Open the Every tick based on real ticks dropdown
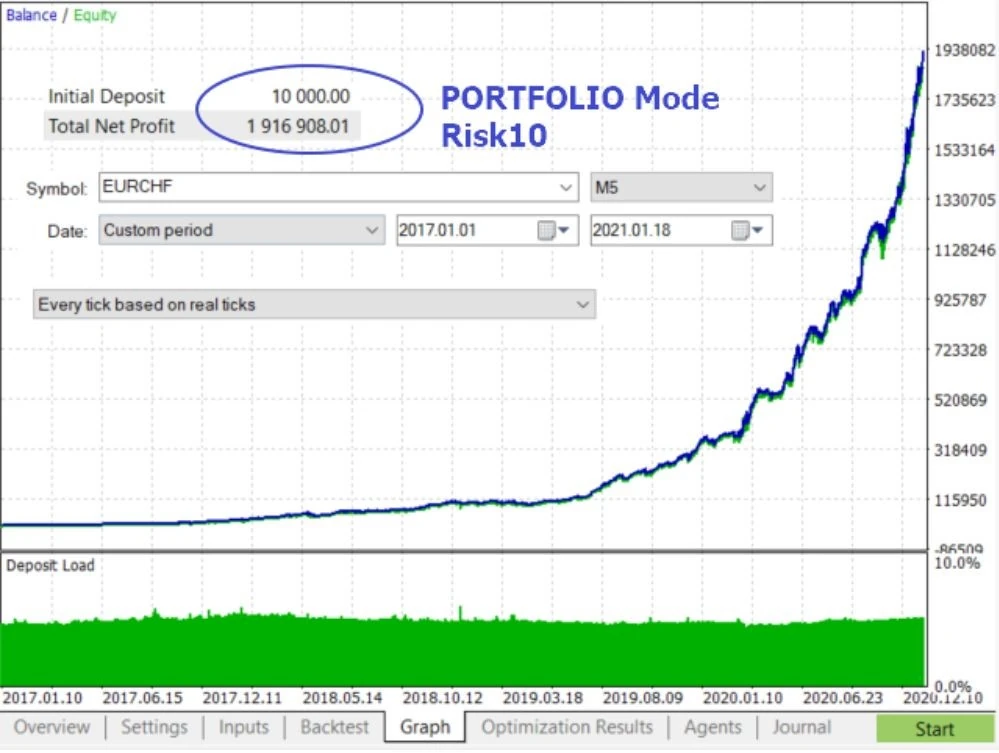999x753 pixels. 314,305
